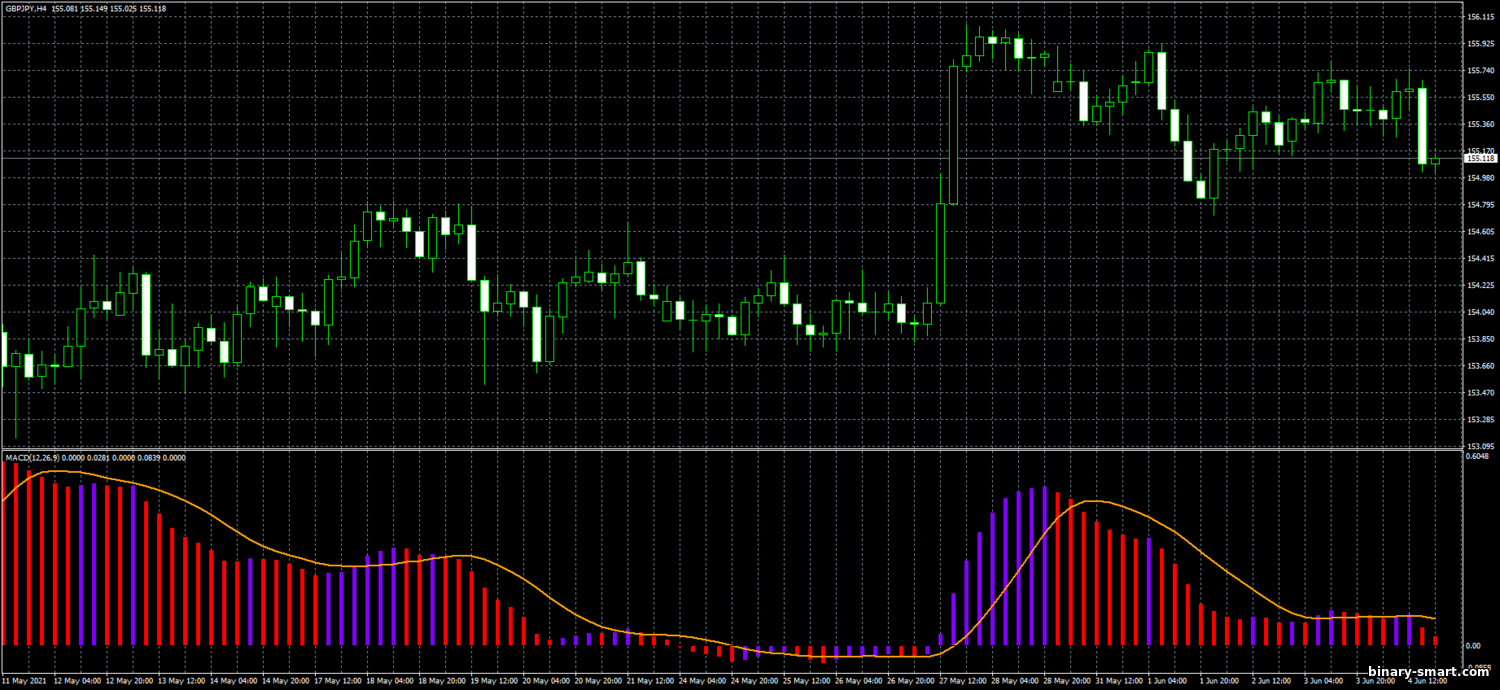This screenshot has height=690, width=1500.
Task: Click the 21 May 12:00 time label
Action: pos(648,681)
